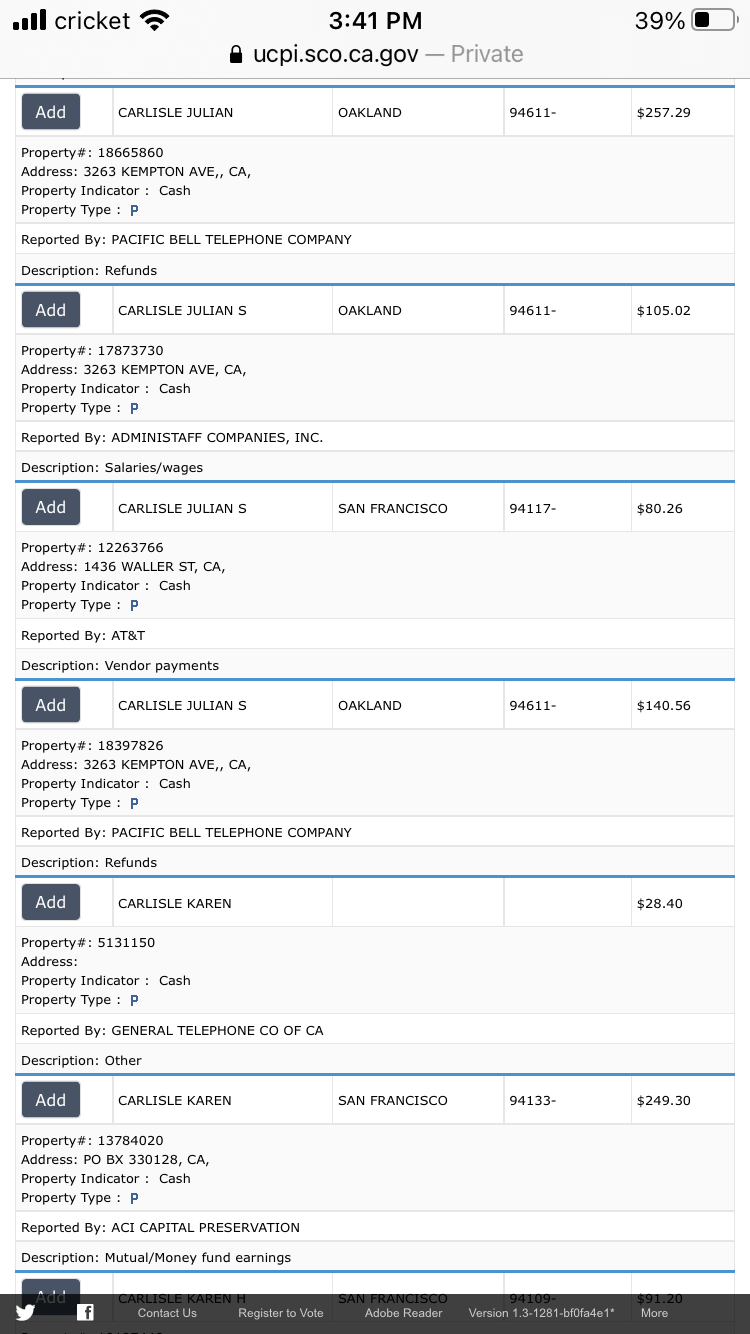This screenshot has width=750, height=1334.
Task: Add the $80.26 San Francisco property
Action: (x=51, y=507)
